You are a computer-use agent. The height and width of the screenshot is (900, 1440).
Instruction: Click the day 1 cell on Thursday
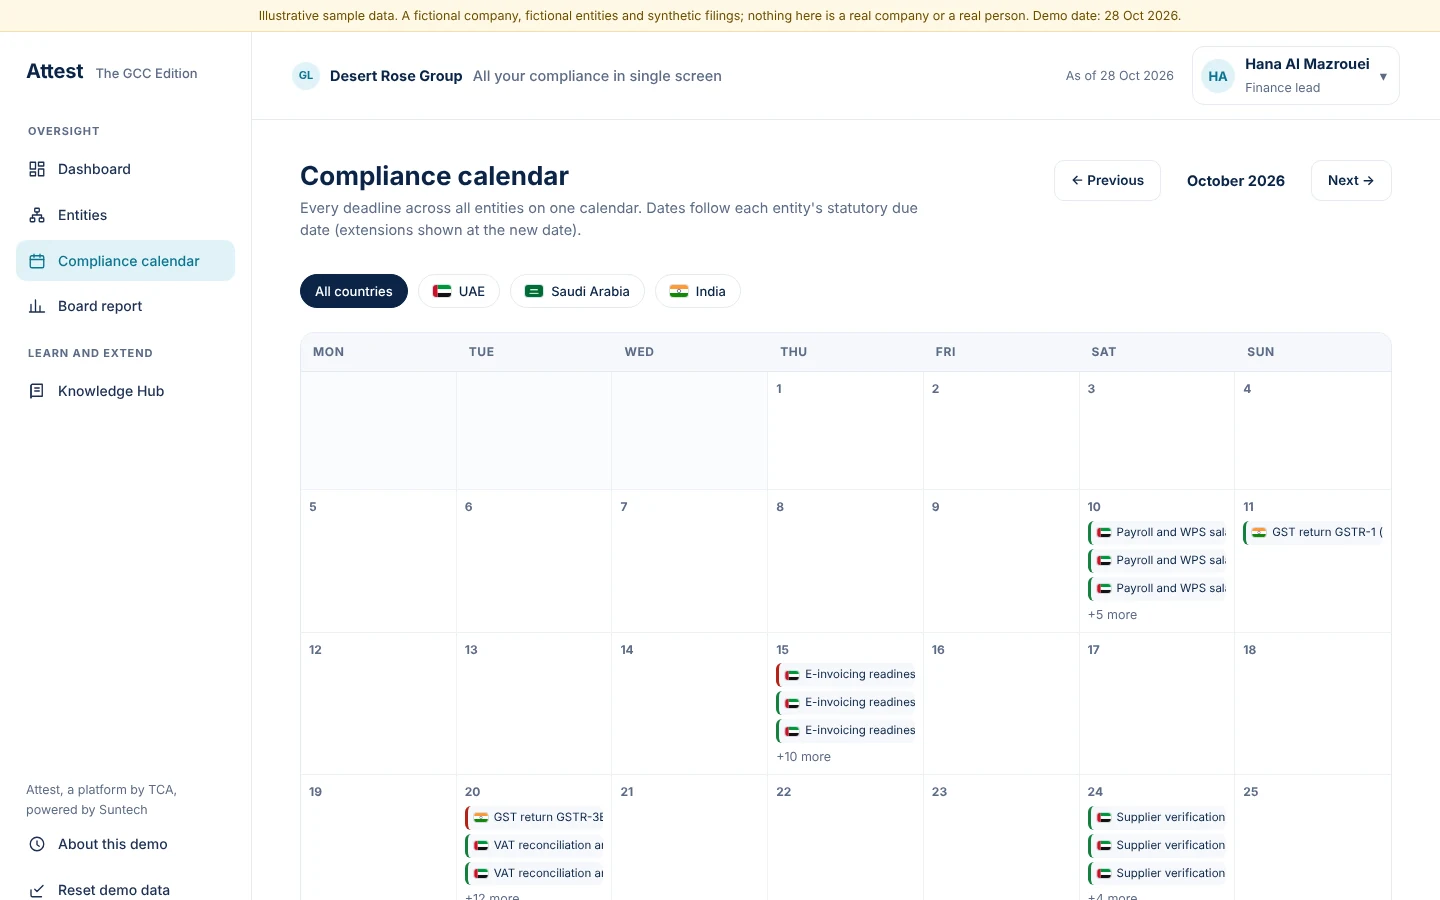[845, 431]
